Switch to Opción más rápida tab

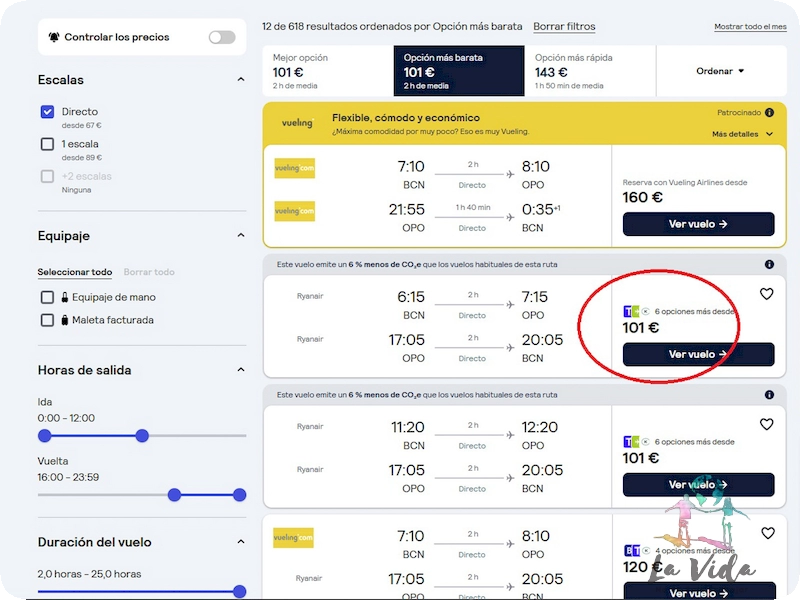tap(590, 71)
